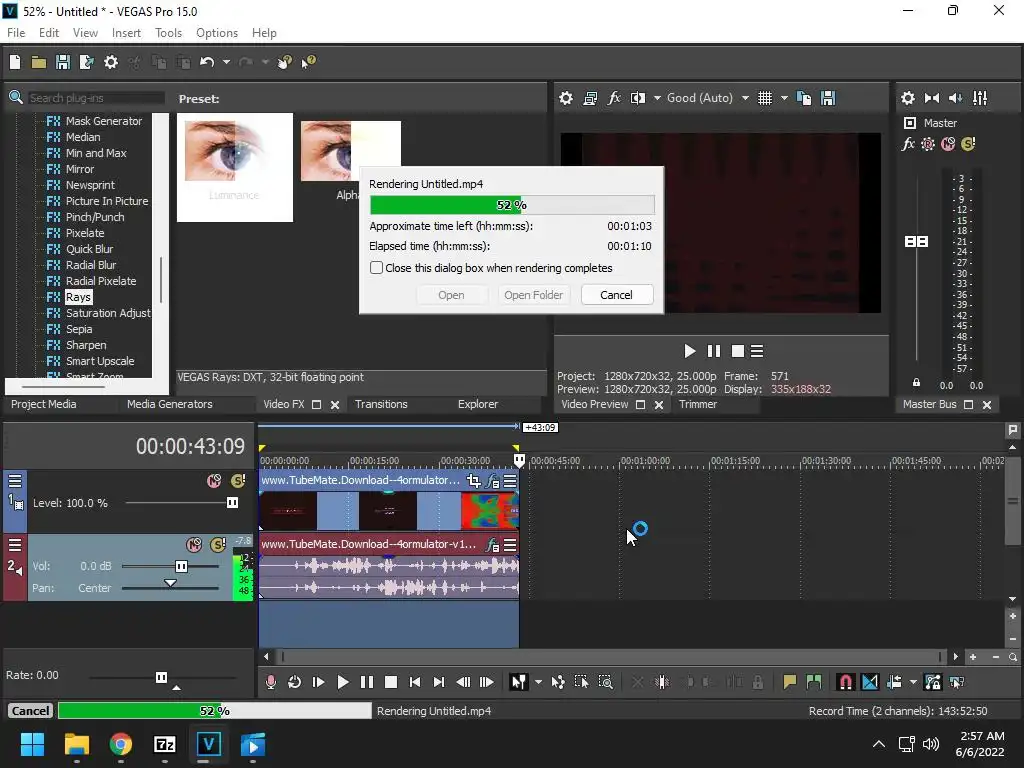Click the Selection Edit tool icon
Image resolution: width=1024 pixels, height=768 pixels.
pos(581,682)
